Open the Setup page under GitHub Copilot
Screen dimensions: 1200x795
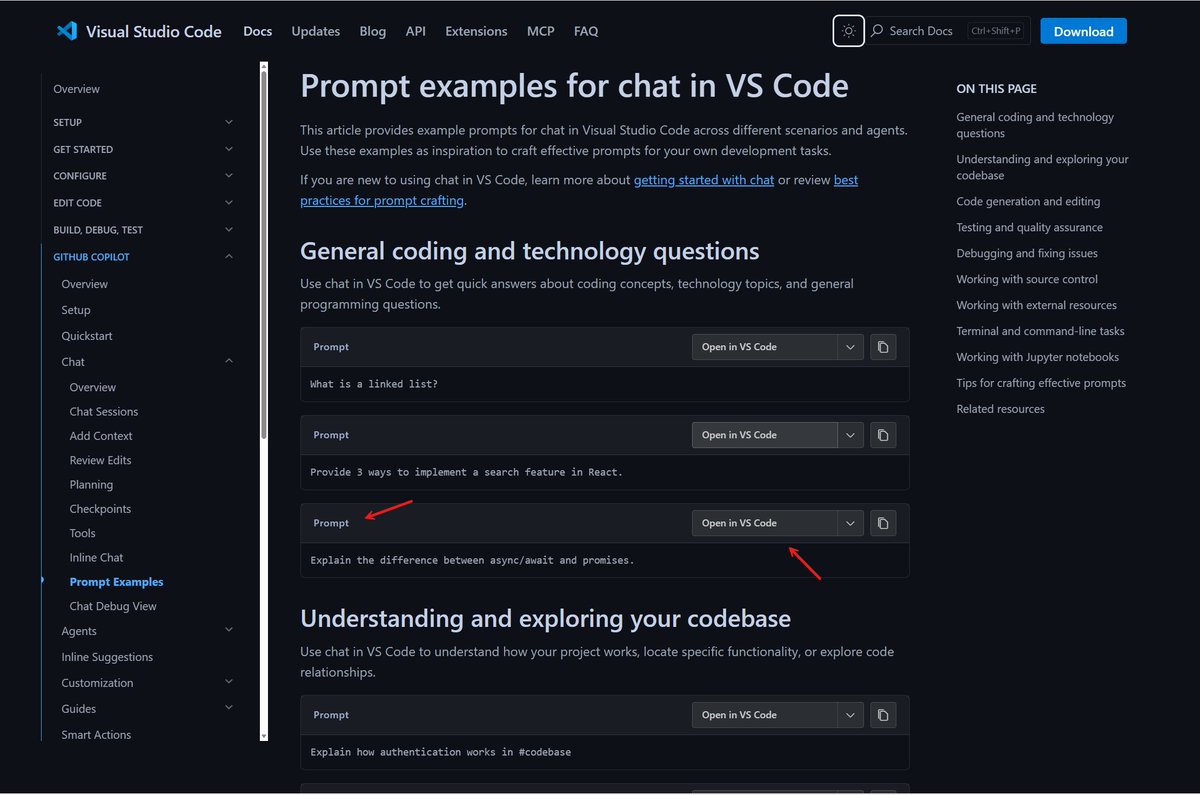tap(76, 310)
